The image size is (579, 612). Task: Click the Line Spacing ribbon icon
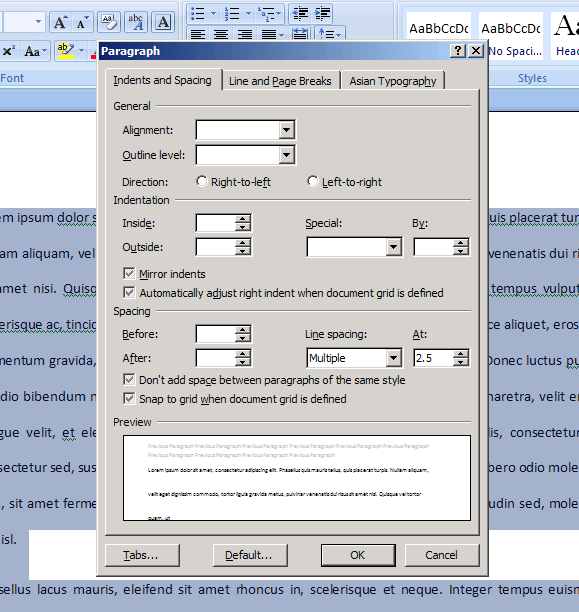(x=326, y=34)
